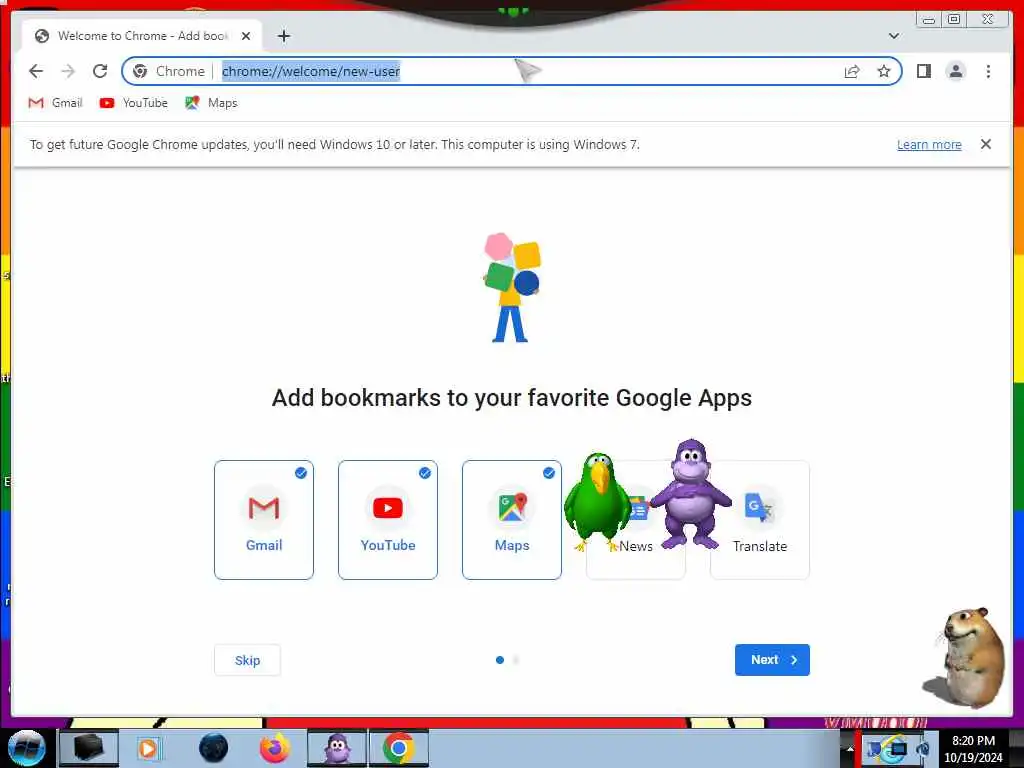Click the Next button

pyautogui.click(x=772, y=660)
